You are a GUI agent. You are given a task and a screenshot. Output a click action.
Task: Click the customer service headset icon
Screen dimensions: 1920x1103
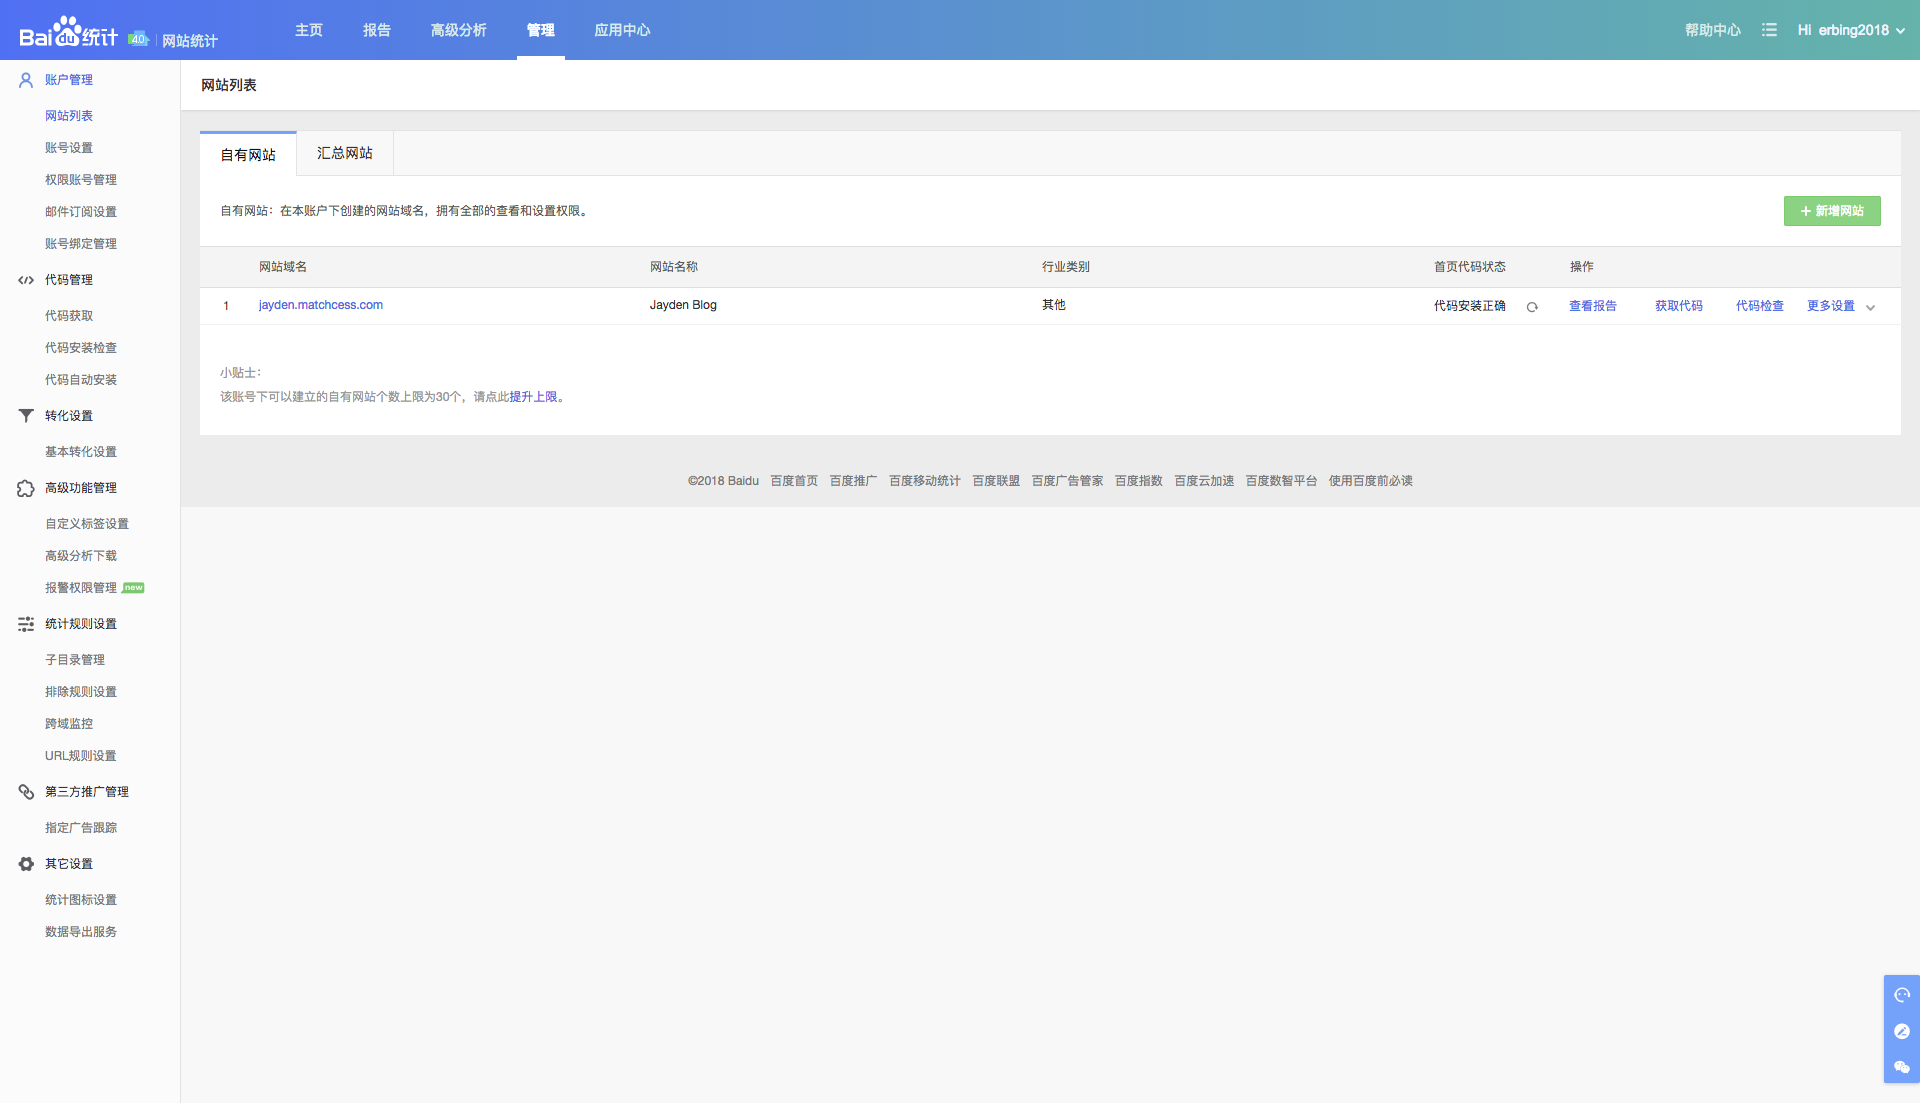point(1902,995)
